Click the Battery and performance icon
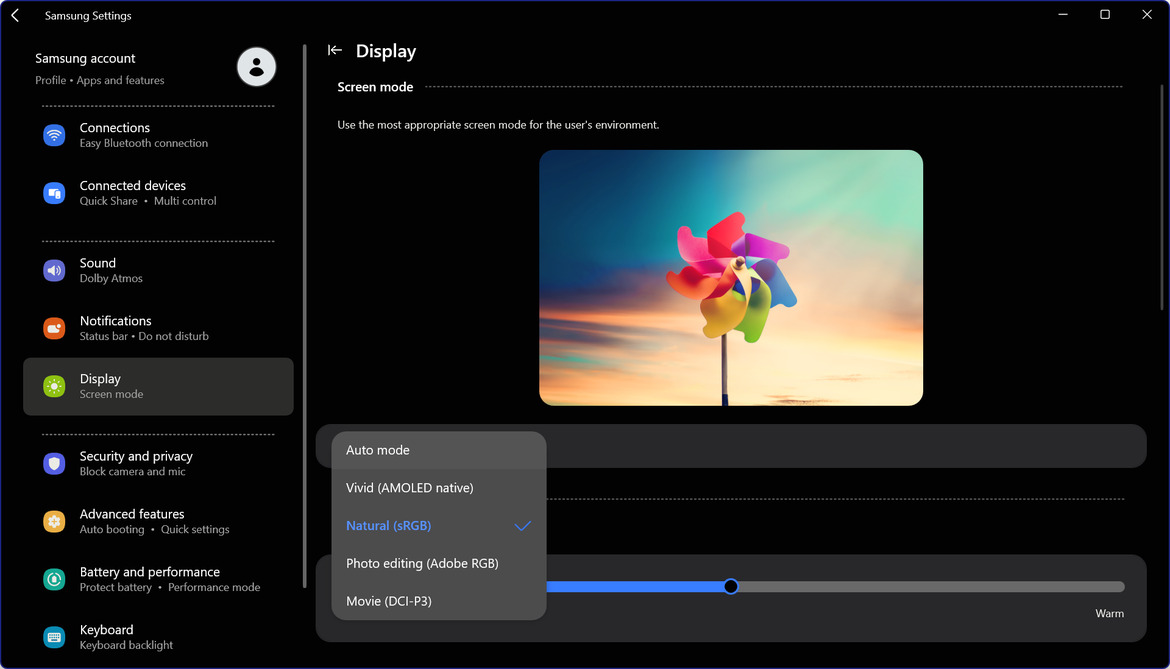This screenshot has height=669, width=1170. coord(54,580)
